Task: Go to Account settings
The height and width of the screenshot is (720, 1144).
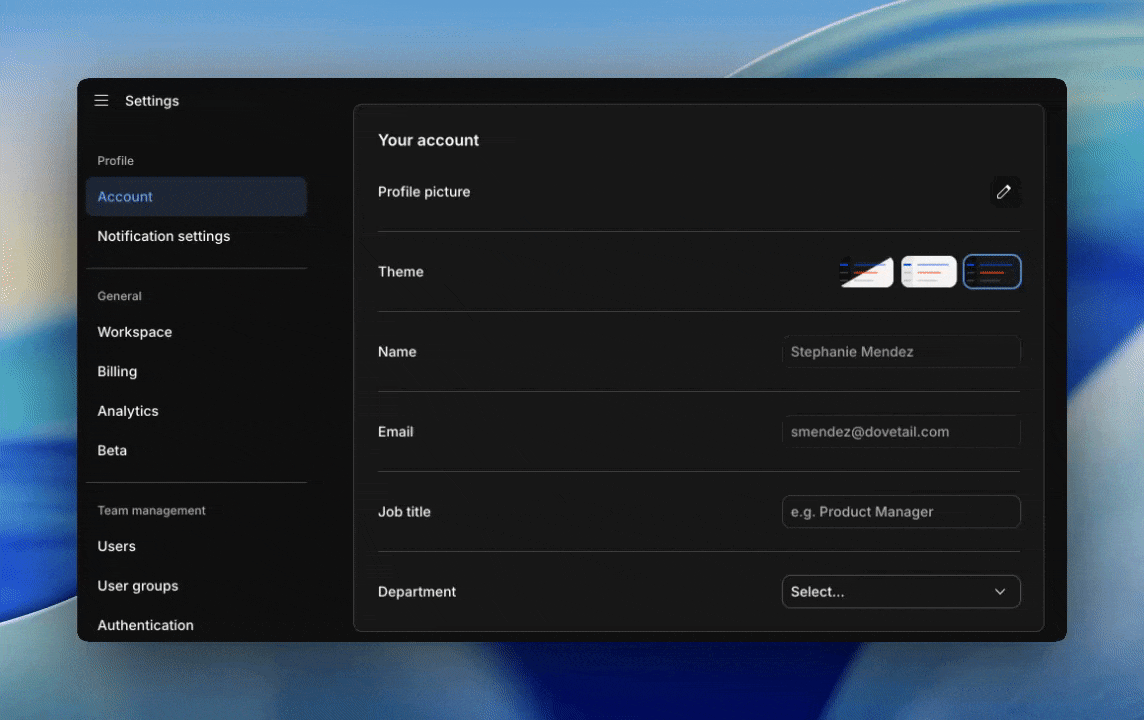Action: (196, 196)
